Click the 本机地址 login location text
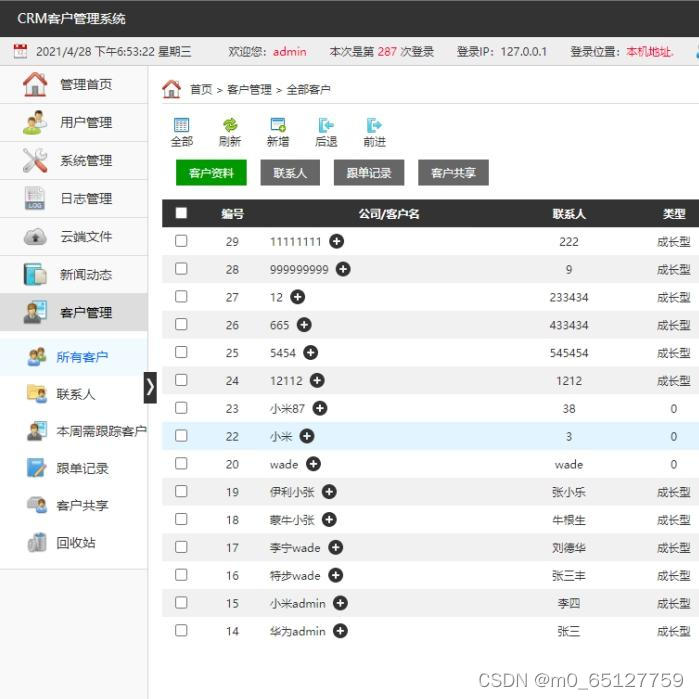 tap(650, 52)
